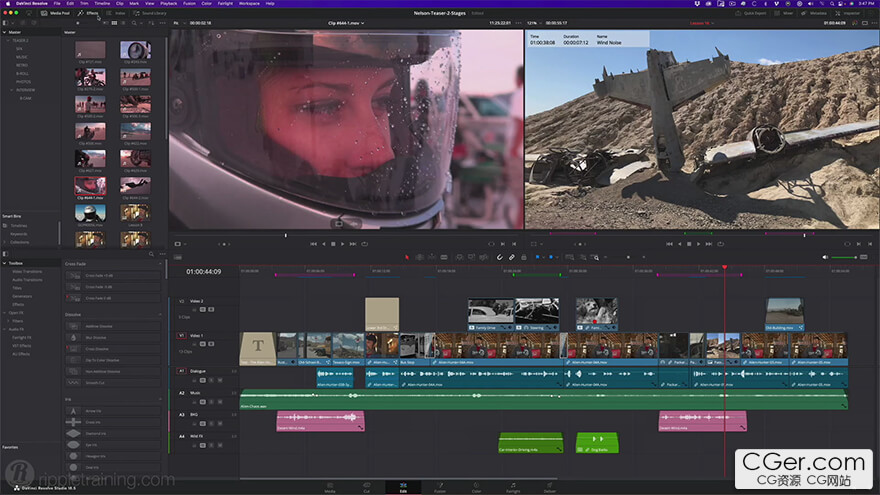The image size is (880, 495).
Task: Expand the Open FX category
Action: [7, 312]
